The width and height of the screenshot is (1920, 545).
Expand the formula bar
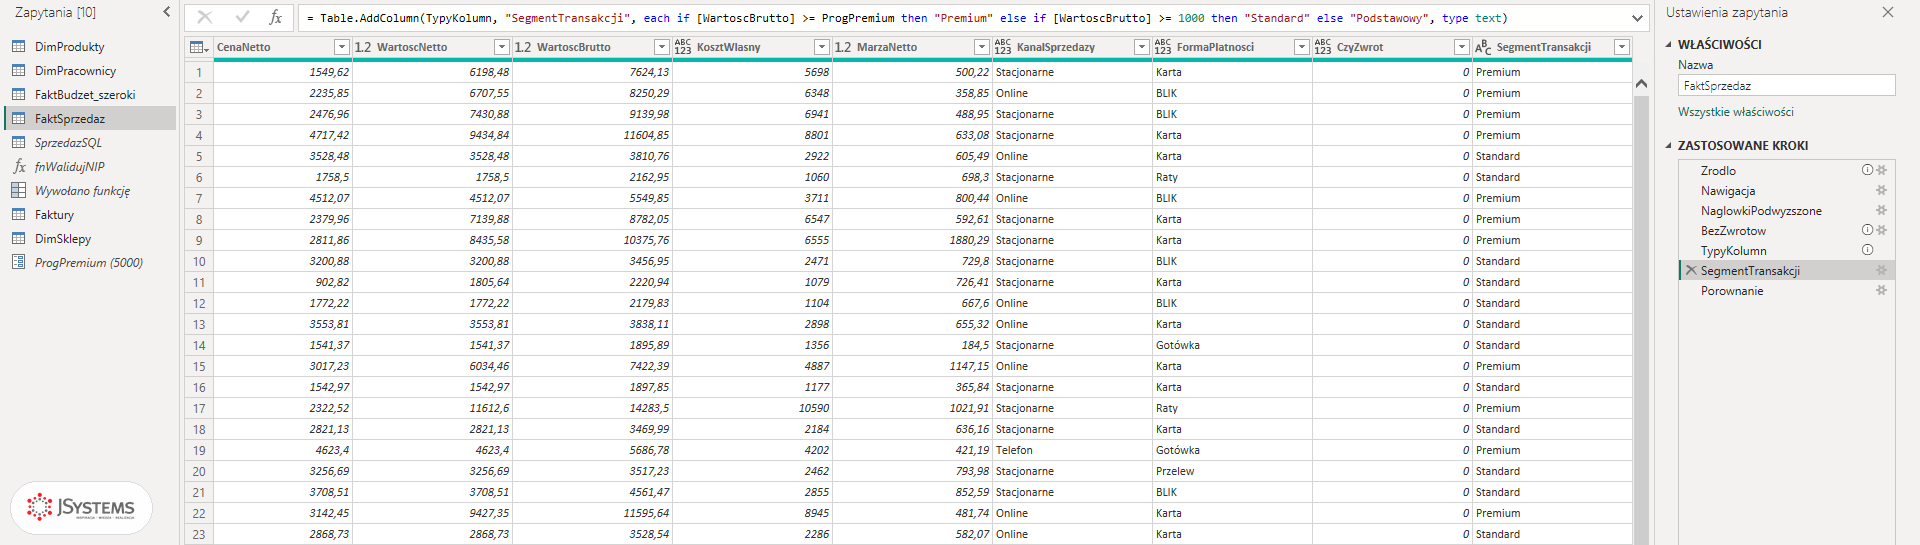[1637, 18]
